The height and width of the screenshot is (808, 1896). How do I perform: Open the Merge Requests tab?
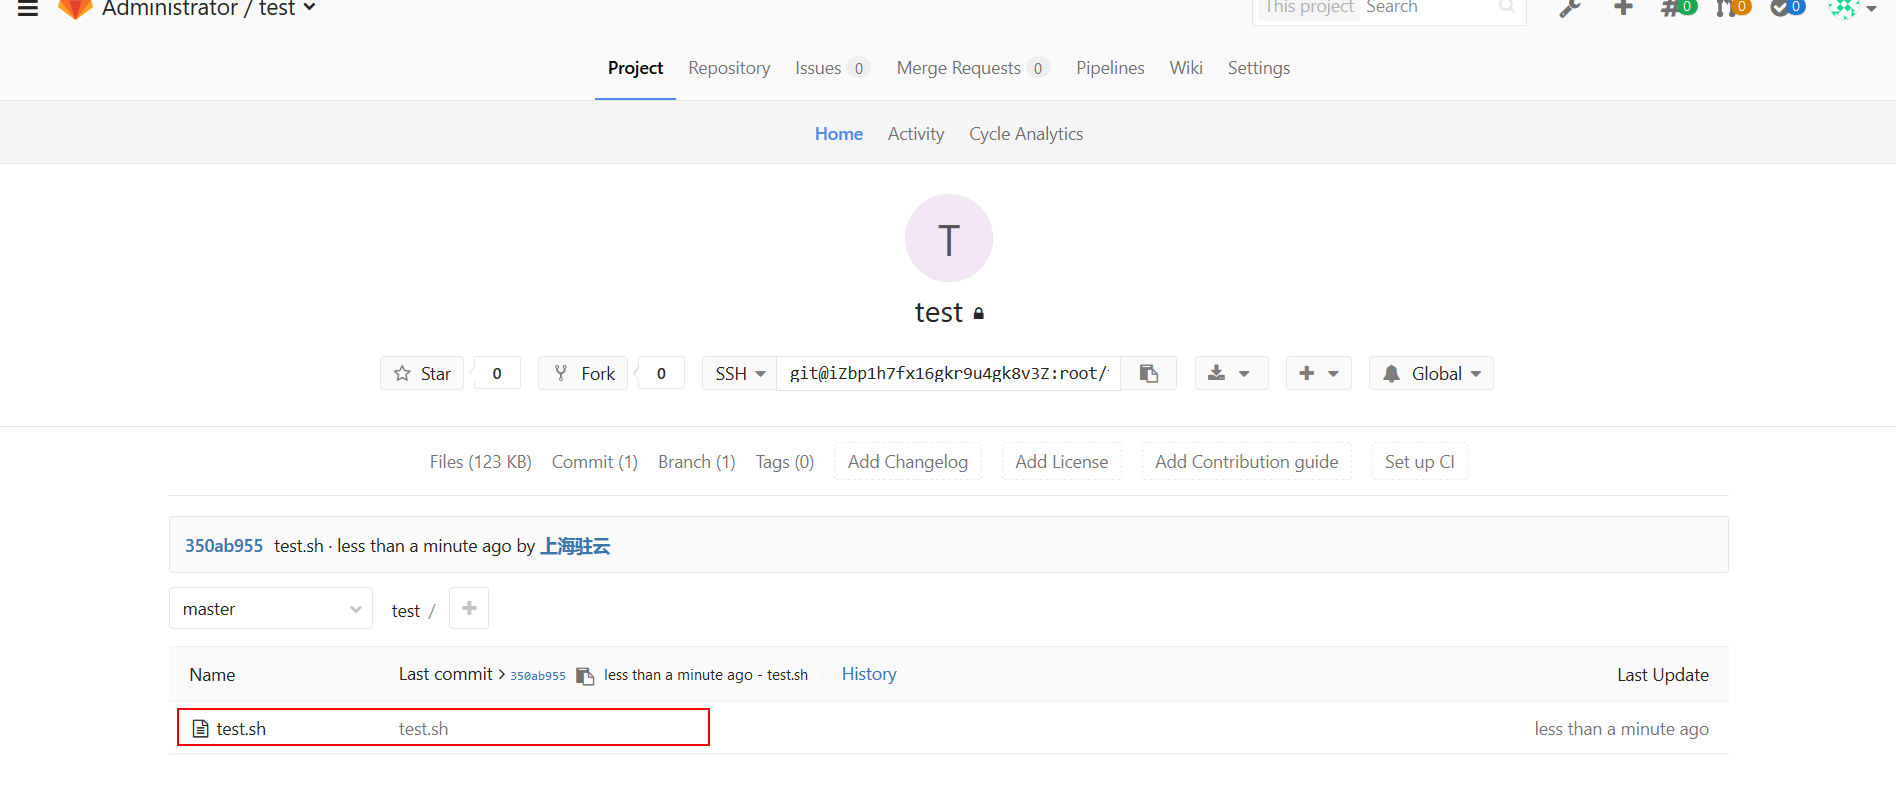tap(973, 68)
